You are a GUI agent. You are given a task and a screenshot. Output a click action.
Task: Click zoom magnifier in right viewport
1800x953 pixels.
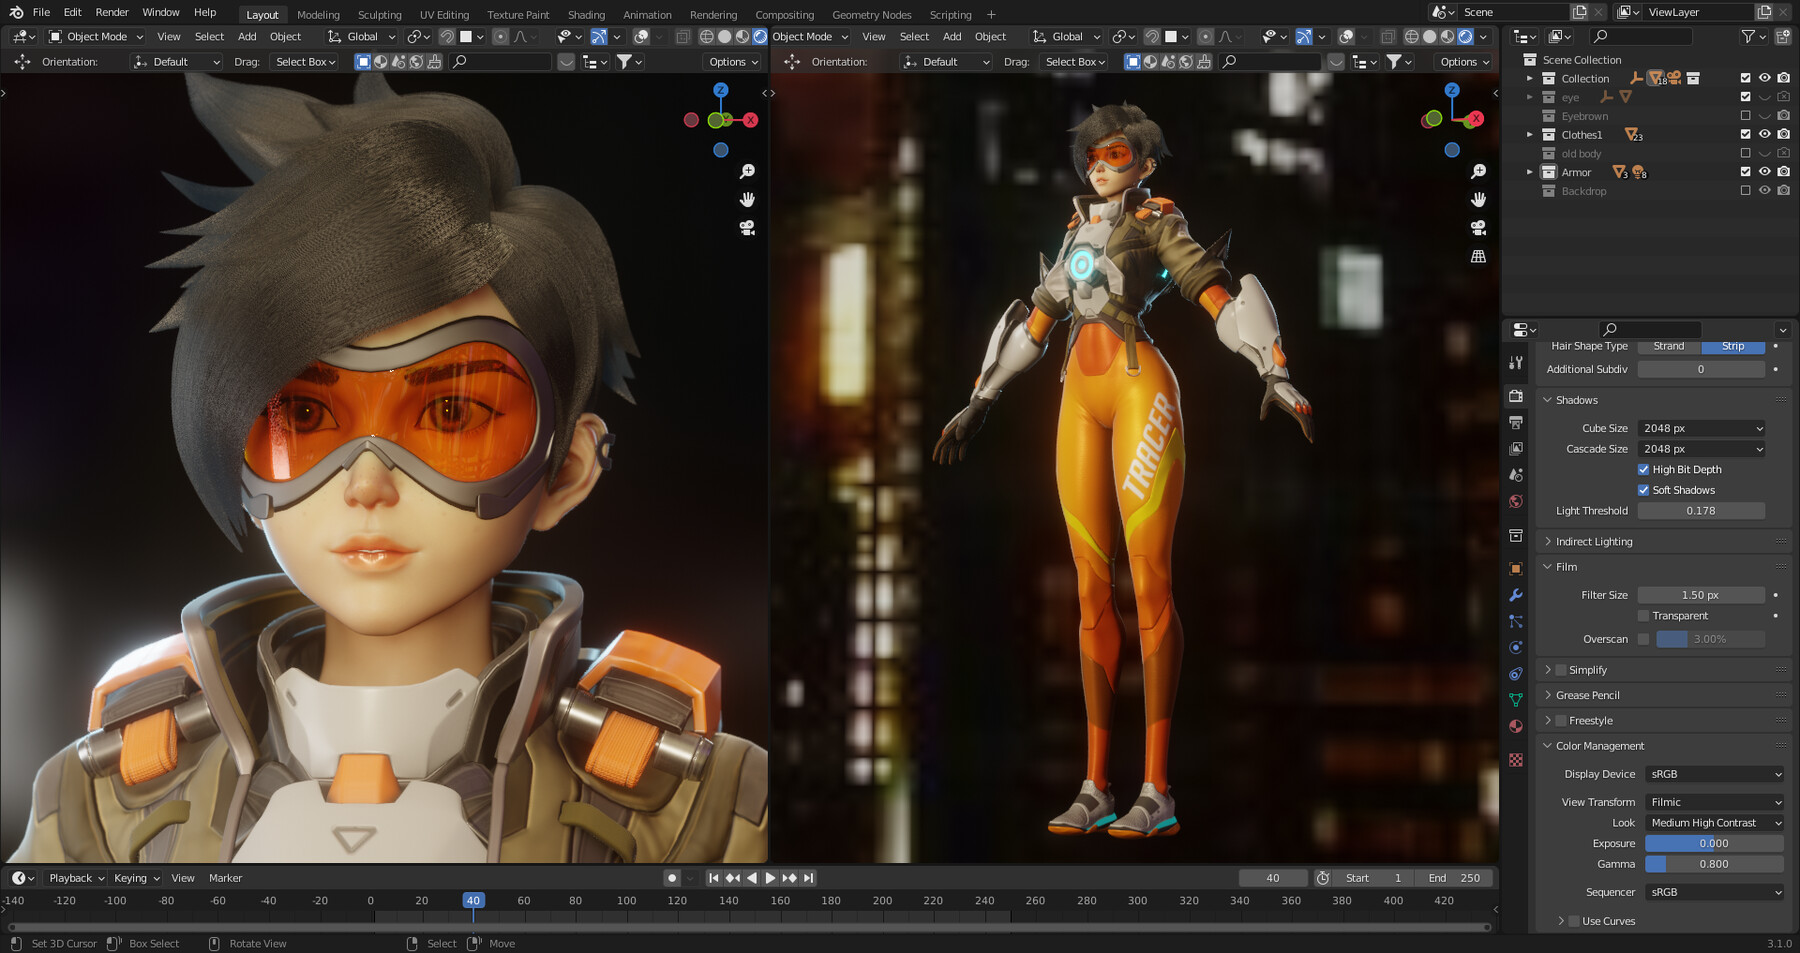(x=1478, y=172)
